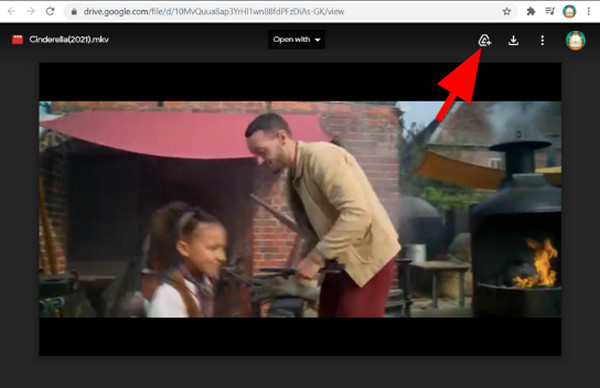600x388 pixels.
Task: Go forward with the browser arrow
Action: pos(31,11)
